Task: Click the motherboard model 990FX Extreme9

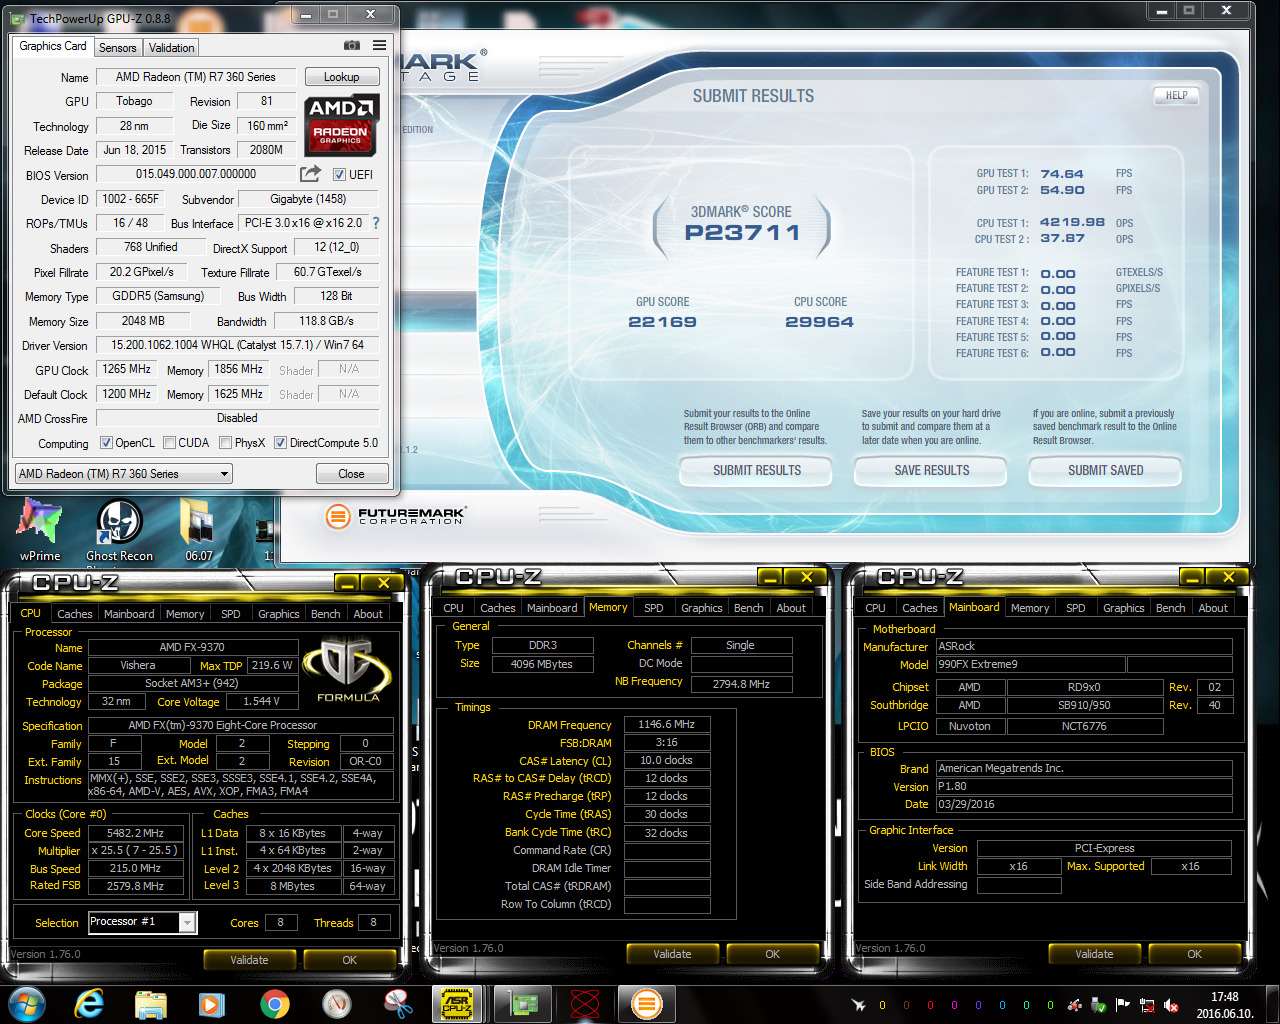Action: click(1029, 664)
